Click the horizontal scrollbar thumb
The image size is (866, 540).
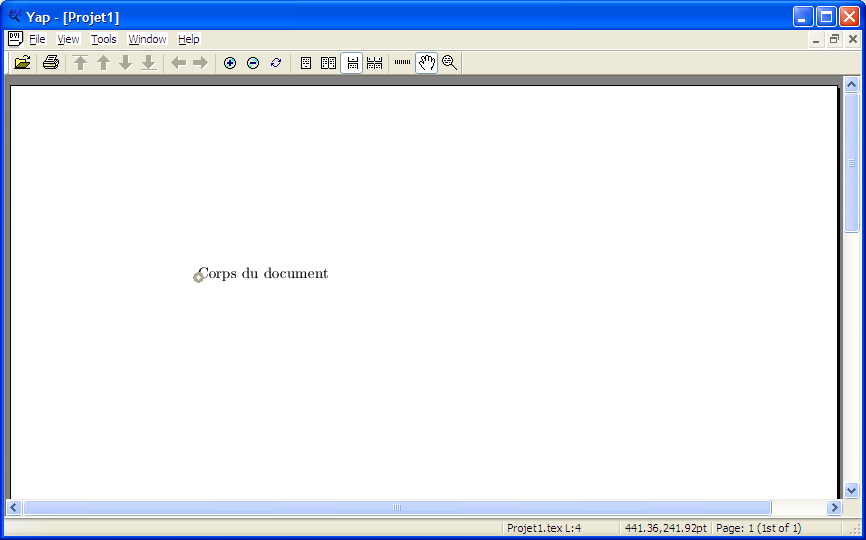[397, 507]
